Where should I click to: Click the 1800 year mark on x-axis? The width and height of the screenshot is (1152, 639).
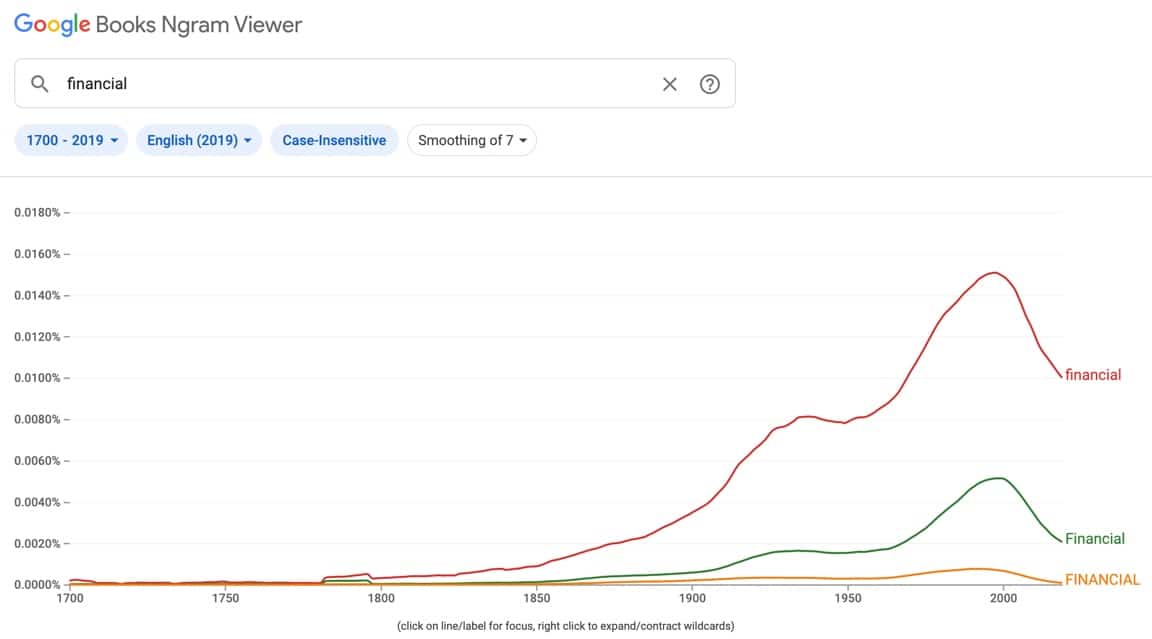click(381, 598)
